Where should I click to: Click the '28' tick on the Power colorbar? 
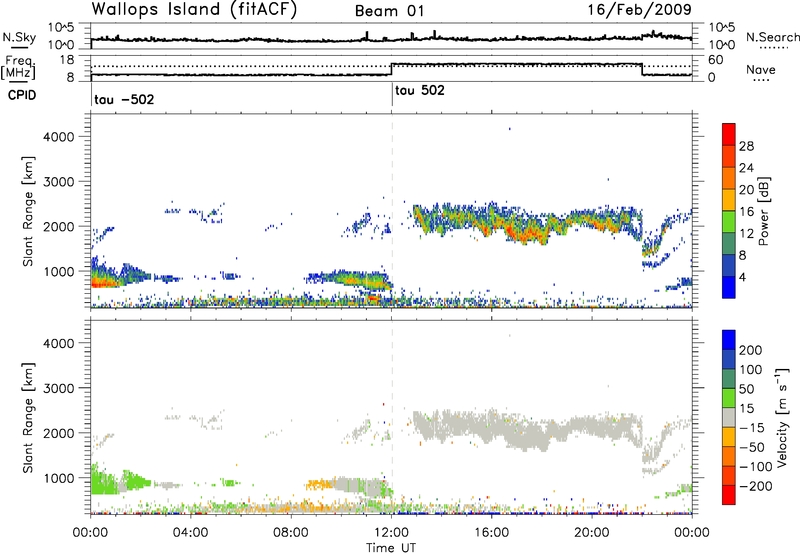click(x=746, y=146)
